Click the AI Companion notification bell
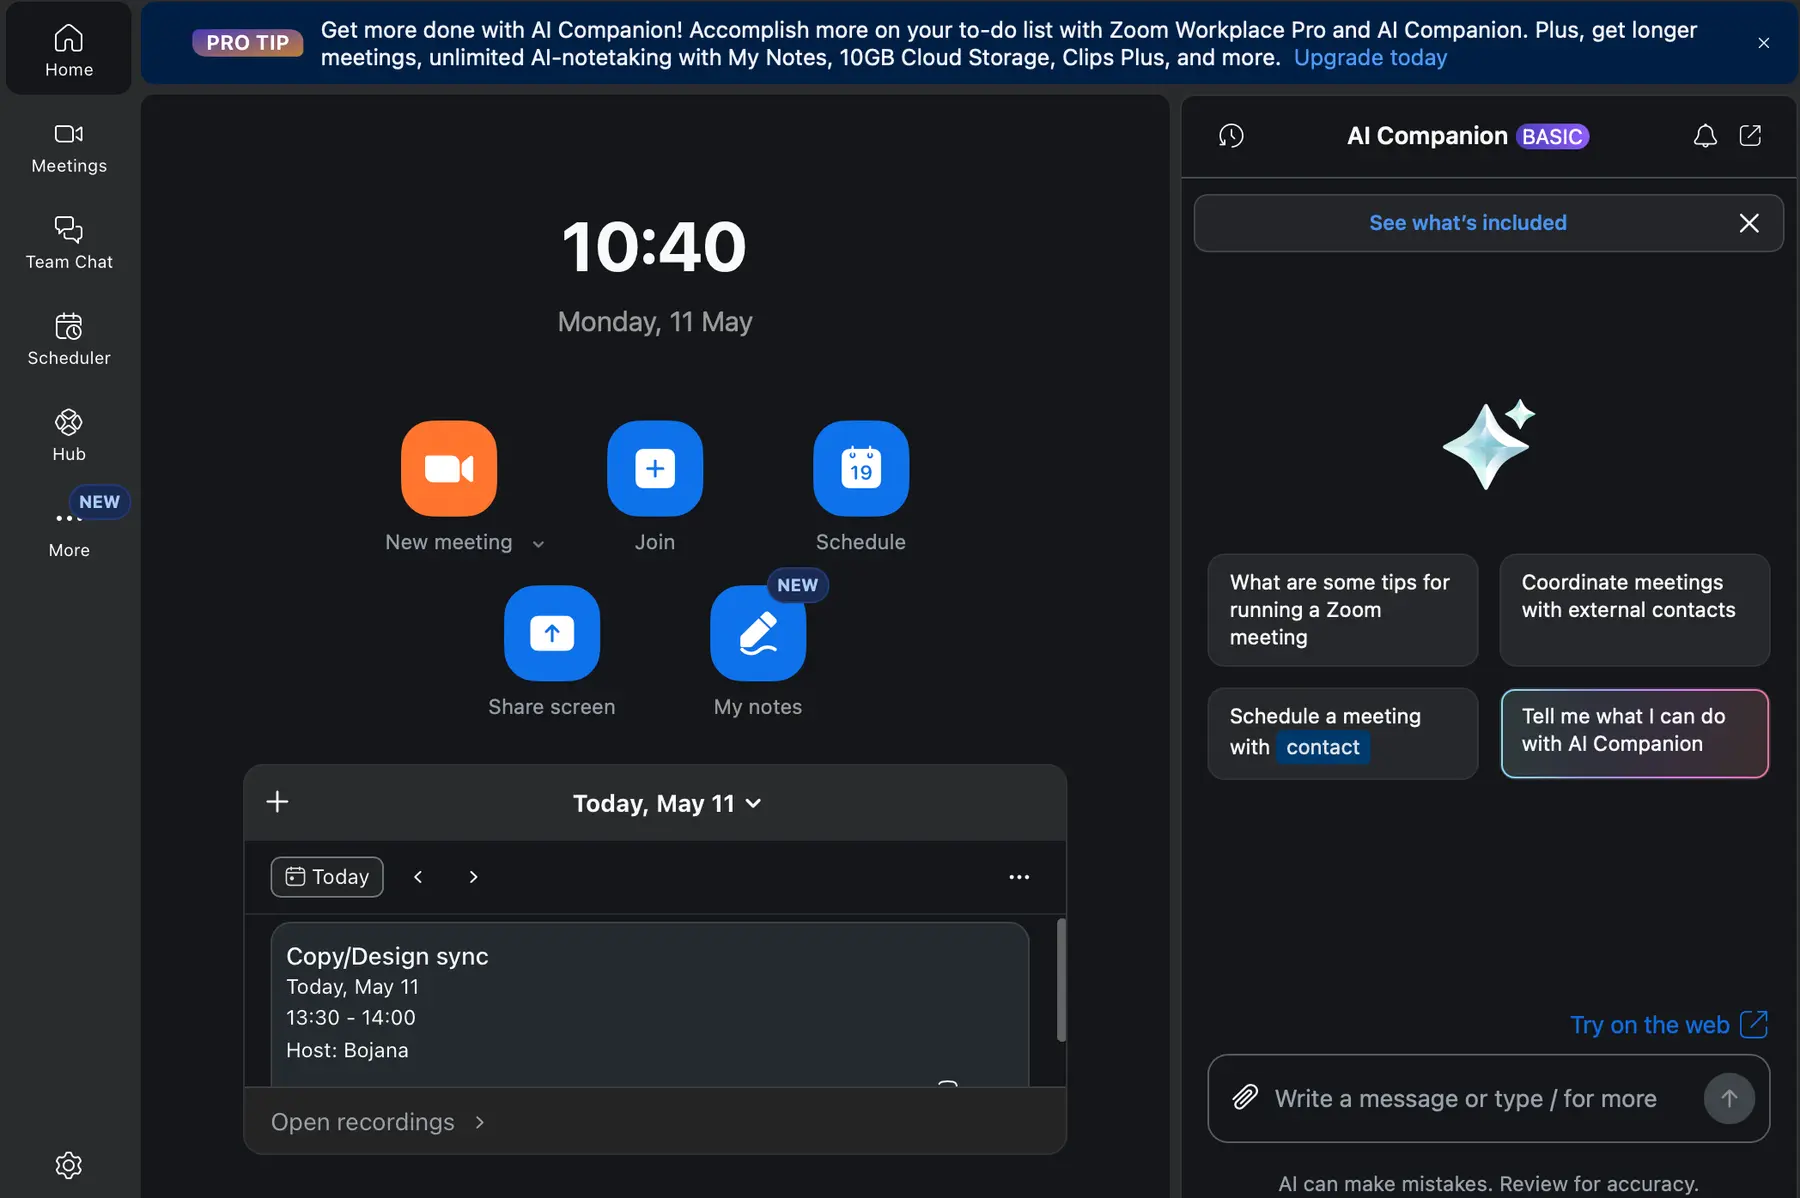Screen dimensions: 1800x1198 point(1705,136)
